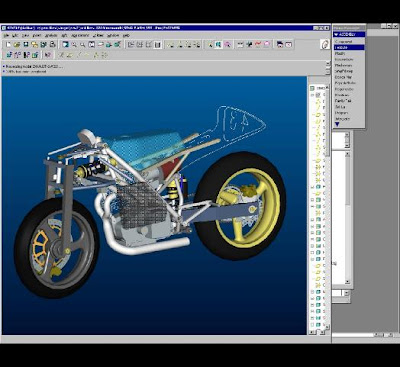The width and height of the screenshot is (400, 367).
Task: Click the first icon in second toolbar row
Action: click(x=9, y=55)
